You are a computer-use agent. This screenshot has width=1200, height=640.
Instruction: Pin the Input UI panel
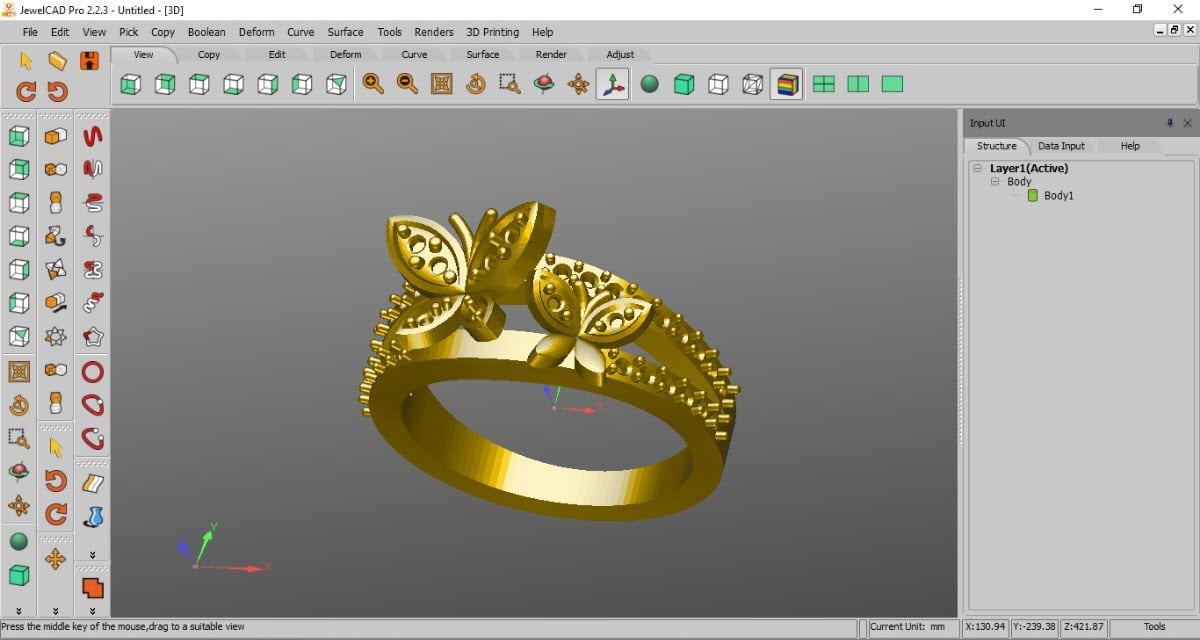click(x=1171, y=122)
